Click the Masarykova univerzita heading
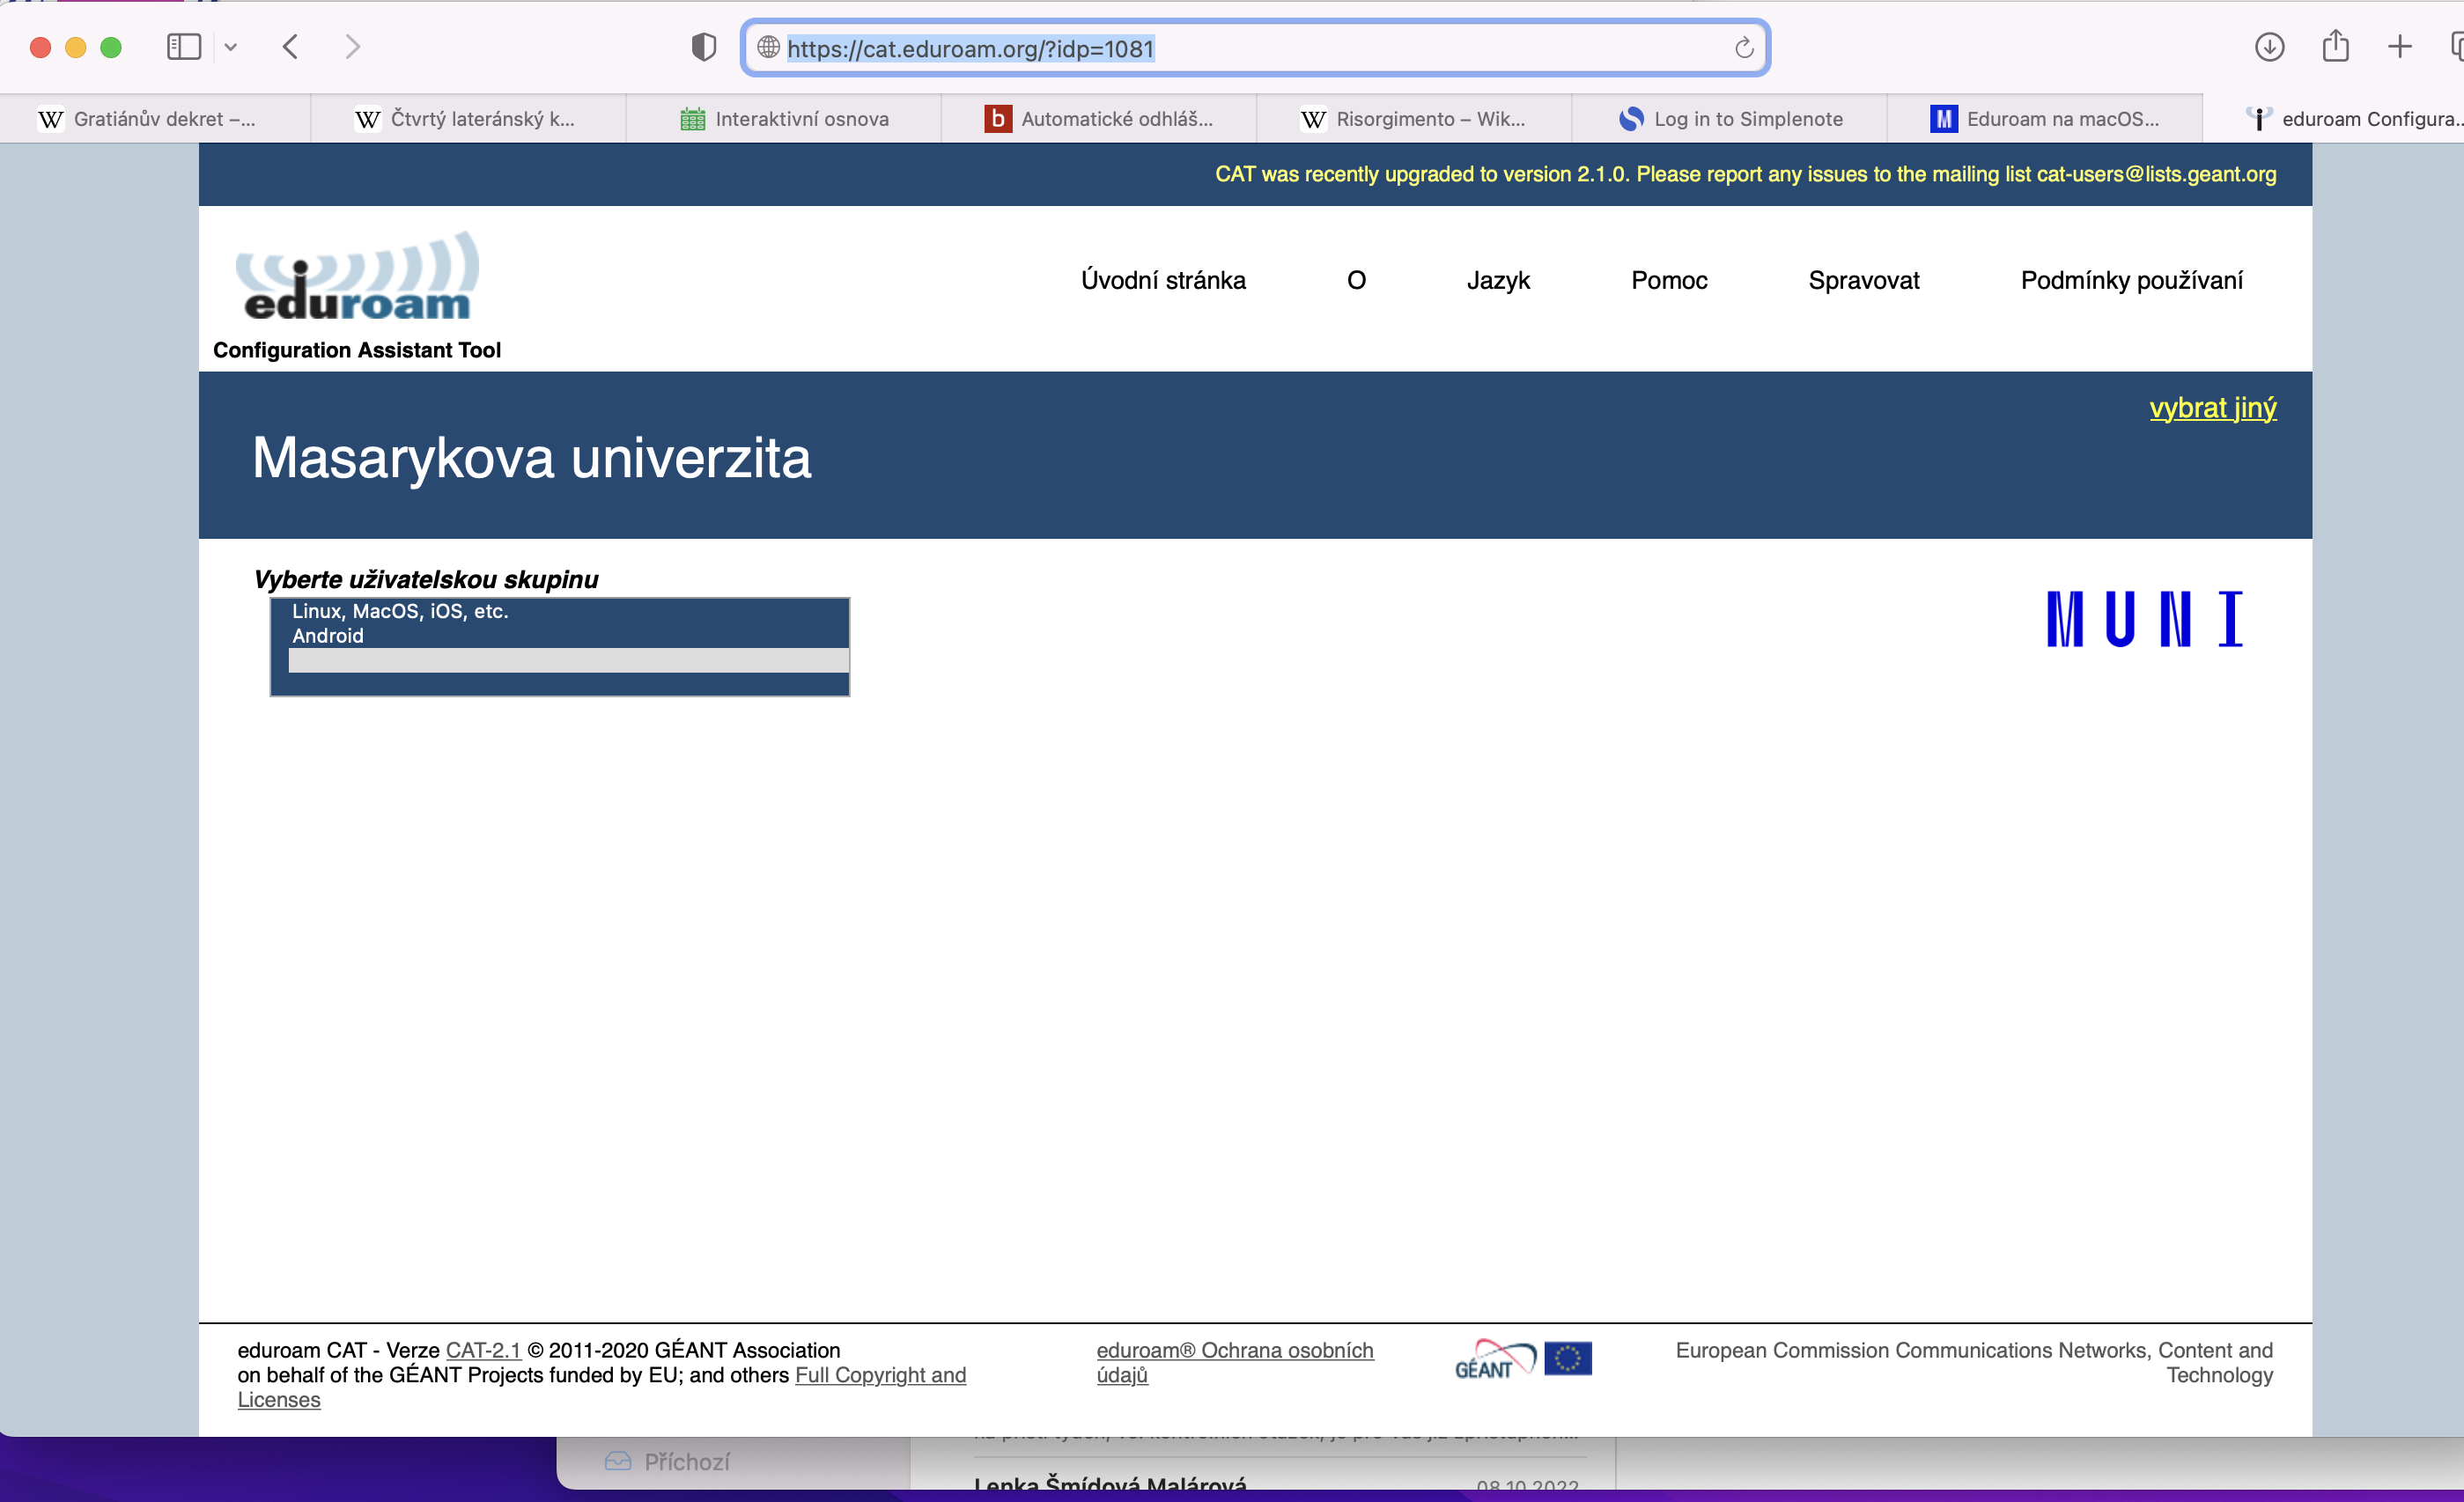This screenshot has height=1502, width=2464. point(532,458)
